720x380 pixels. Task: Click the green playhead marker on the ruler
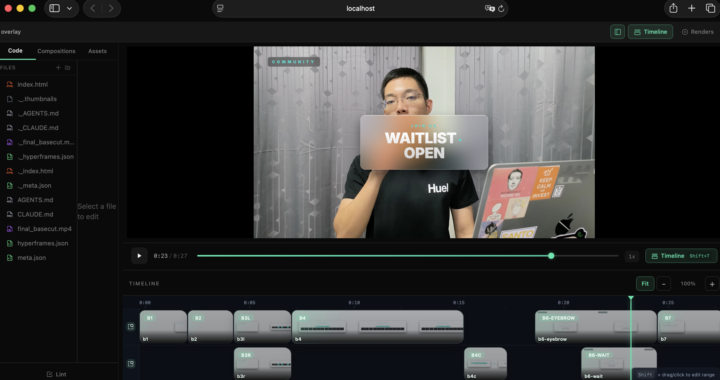631,298
